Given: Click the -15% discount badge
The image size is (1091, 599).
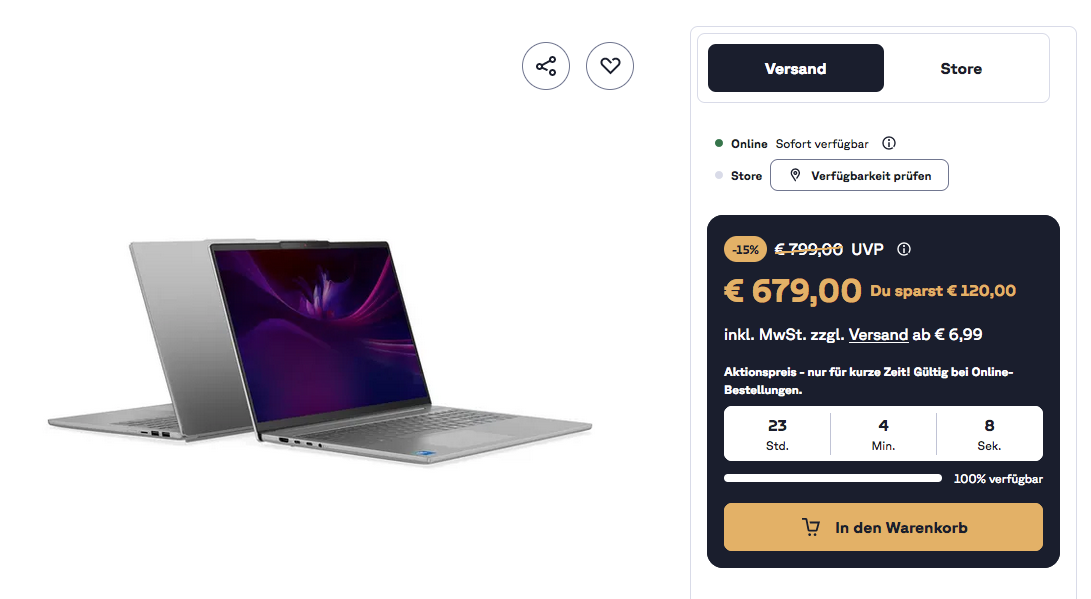Looking at the screenshot, I should [x=745, y=249].
